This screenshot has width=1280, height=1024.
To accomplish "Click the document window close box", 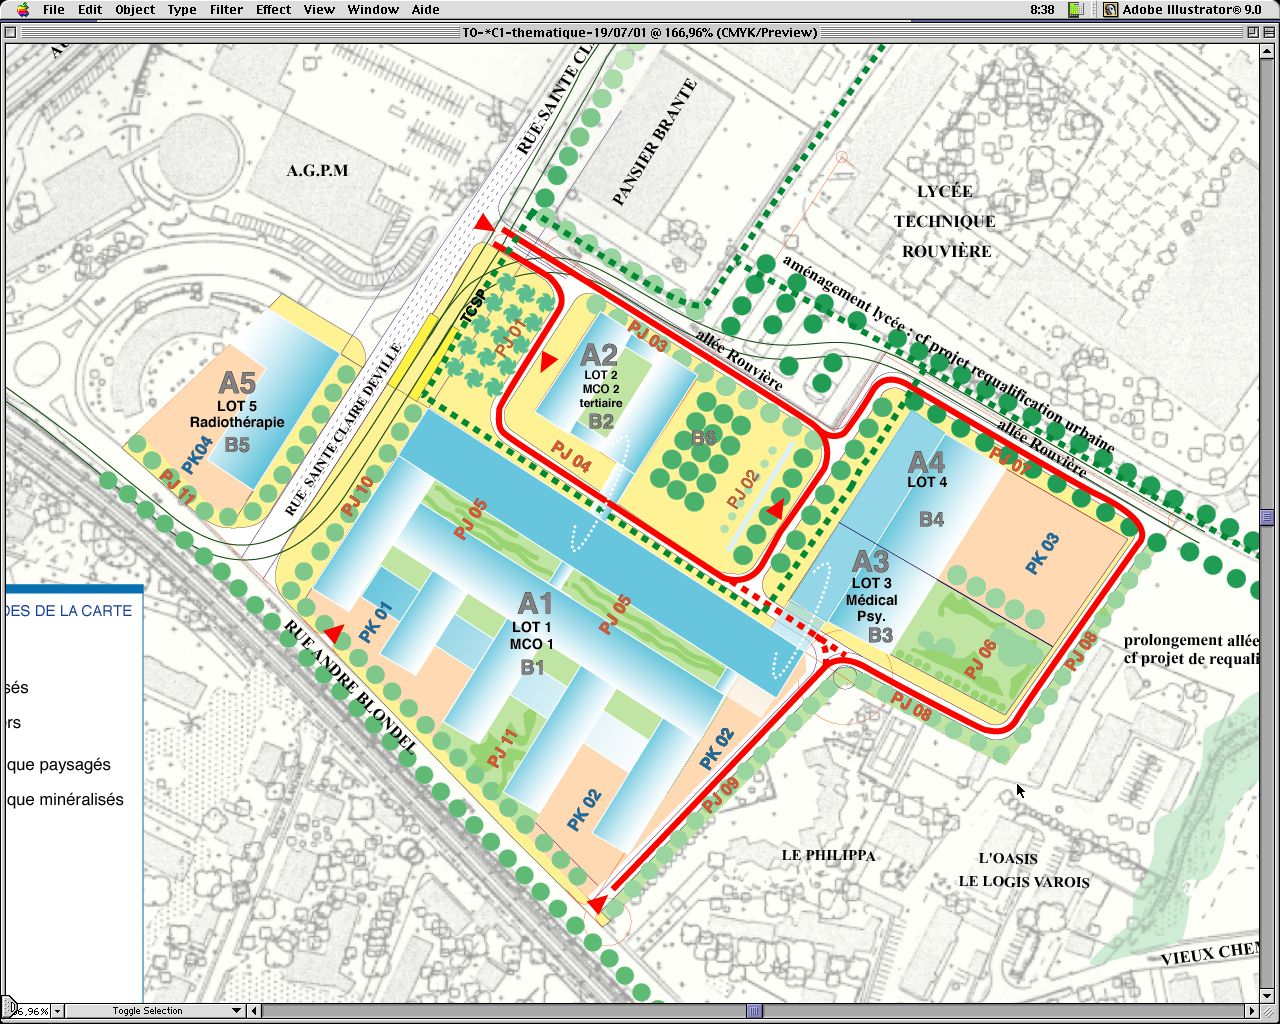I will (11, 32).
